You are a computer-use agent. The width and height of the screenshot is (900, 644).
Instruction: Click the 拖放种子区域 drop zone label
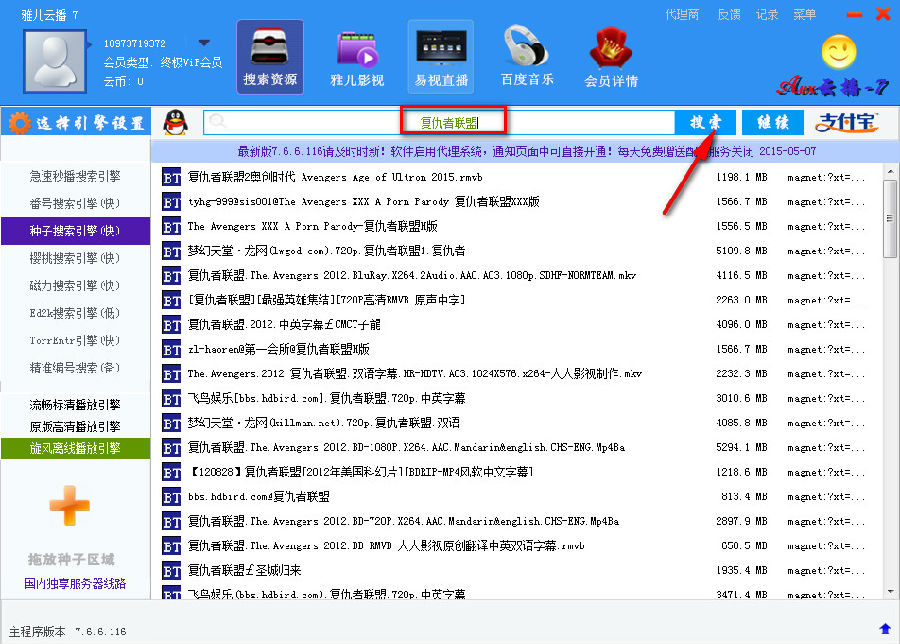pyautogui.click(x=71, y=559)
